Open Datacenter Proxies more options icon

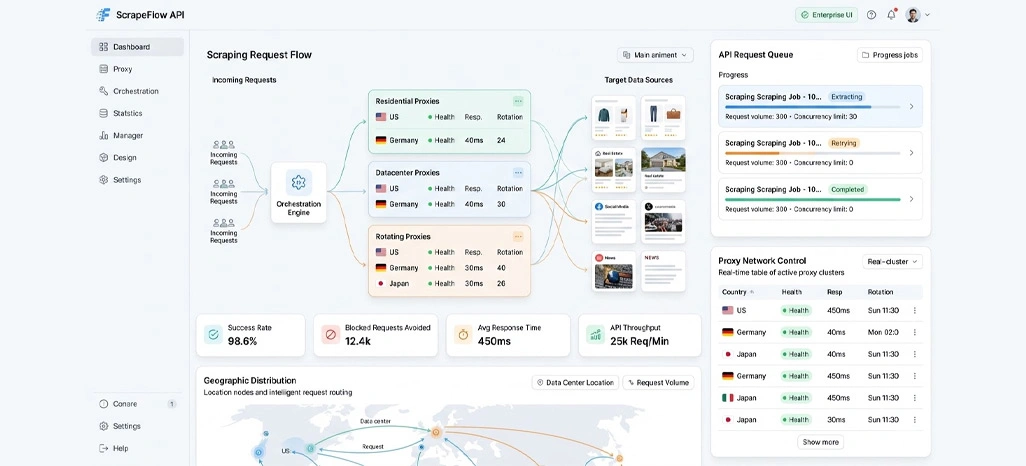pyautogui.click(x=518, y=173)
